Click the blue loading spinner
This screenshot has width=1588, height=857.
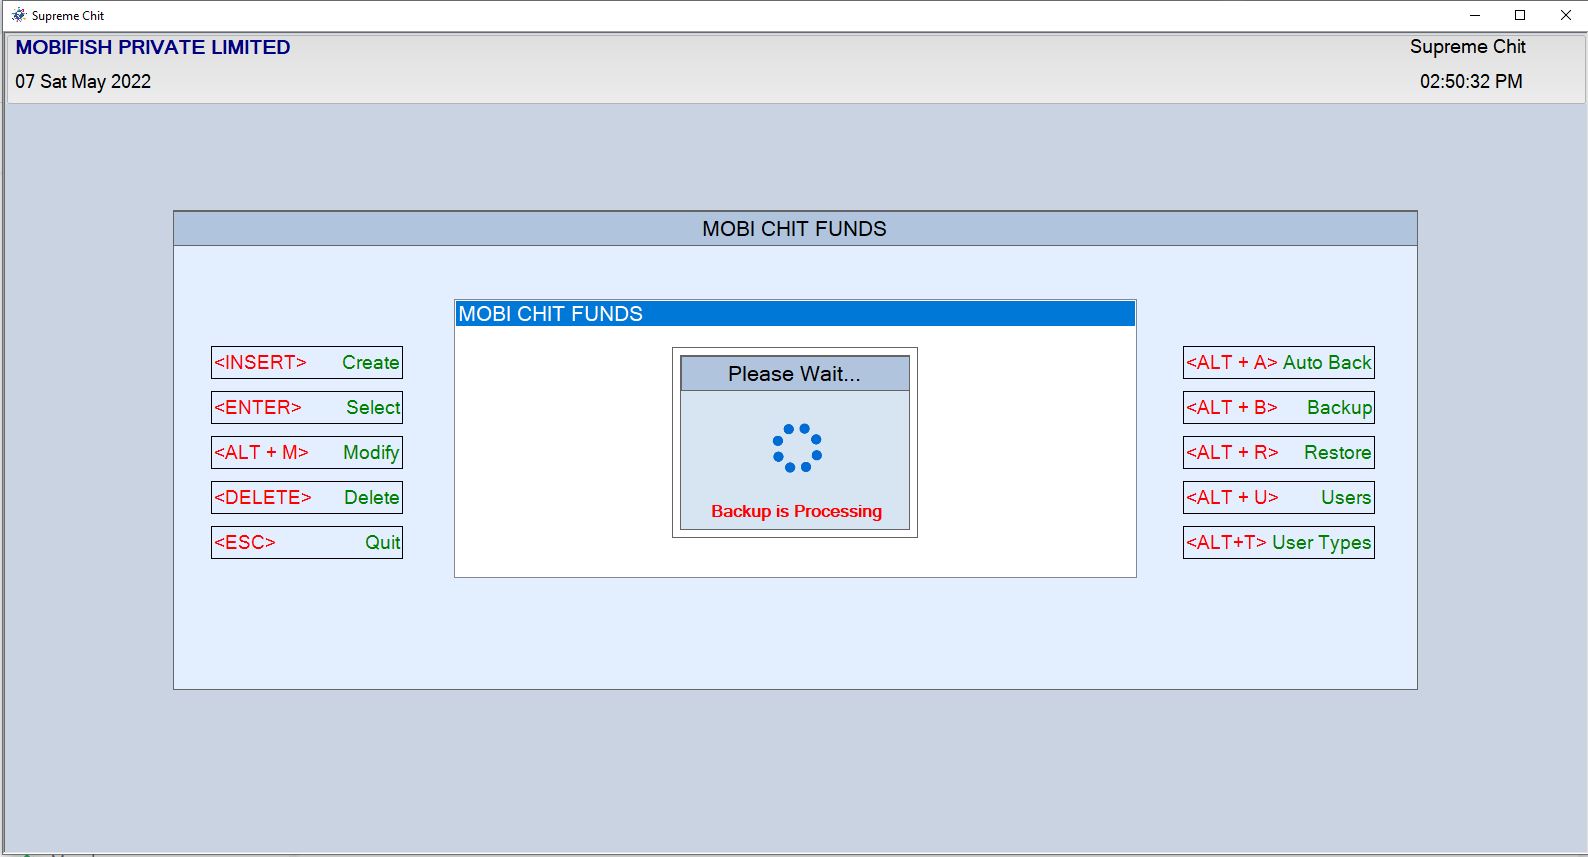pyautogui.click(x=797, y=447)
